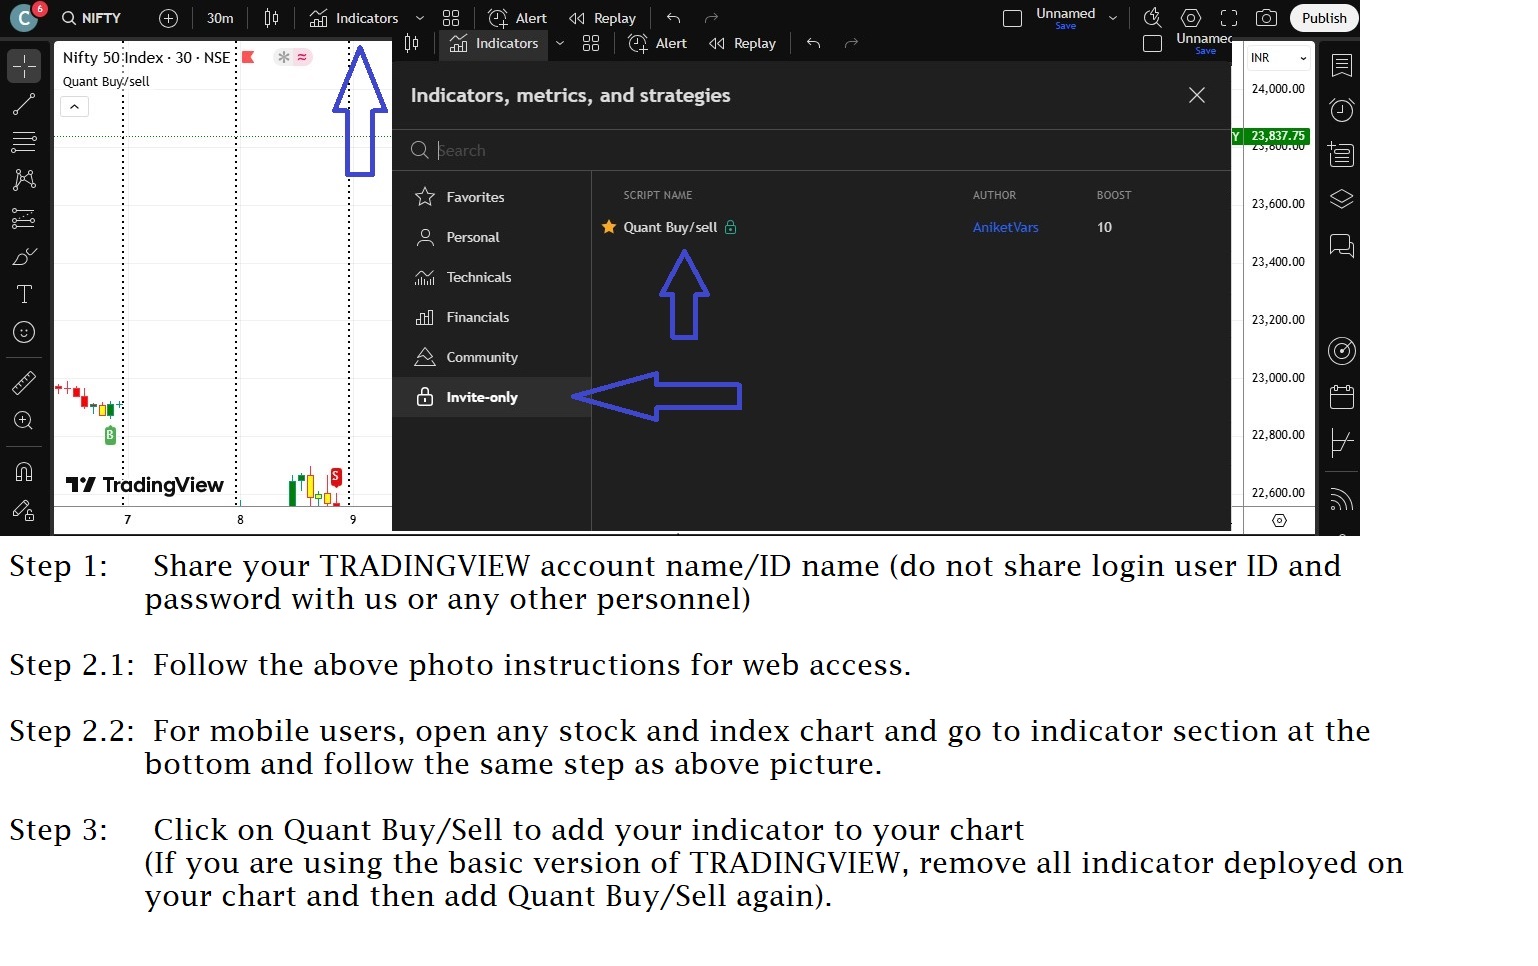Toggle favorite star for Quant Buy/sell
This screenshot has height=966, width=1538.
tap(608, 227)
